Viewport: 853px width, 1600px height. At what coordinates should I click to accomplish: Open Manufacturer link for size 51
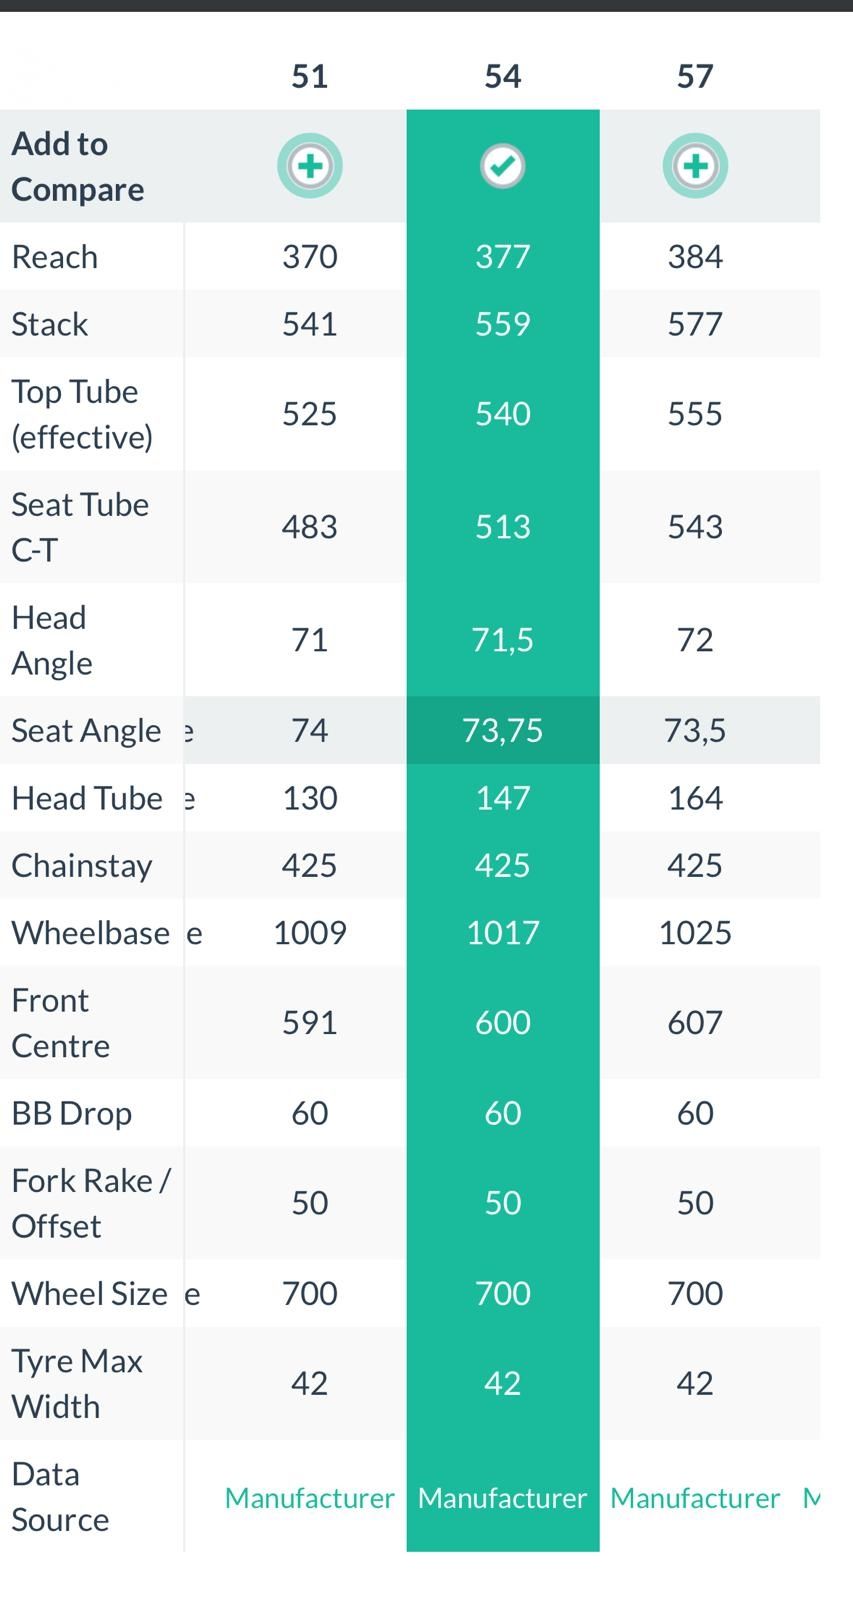310,1498
